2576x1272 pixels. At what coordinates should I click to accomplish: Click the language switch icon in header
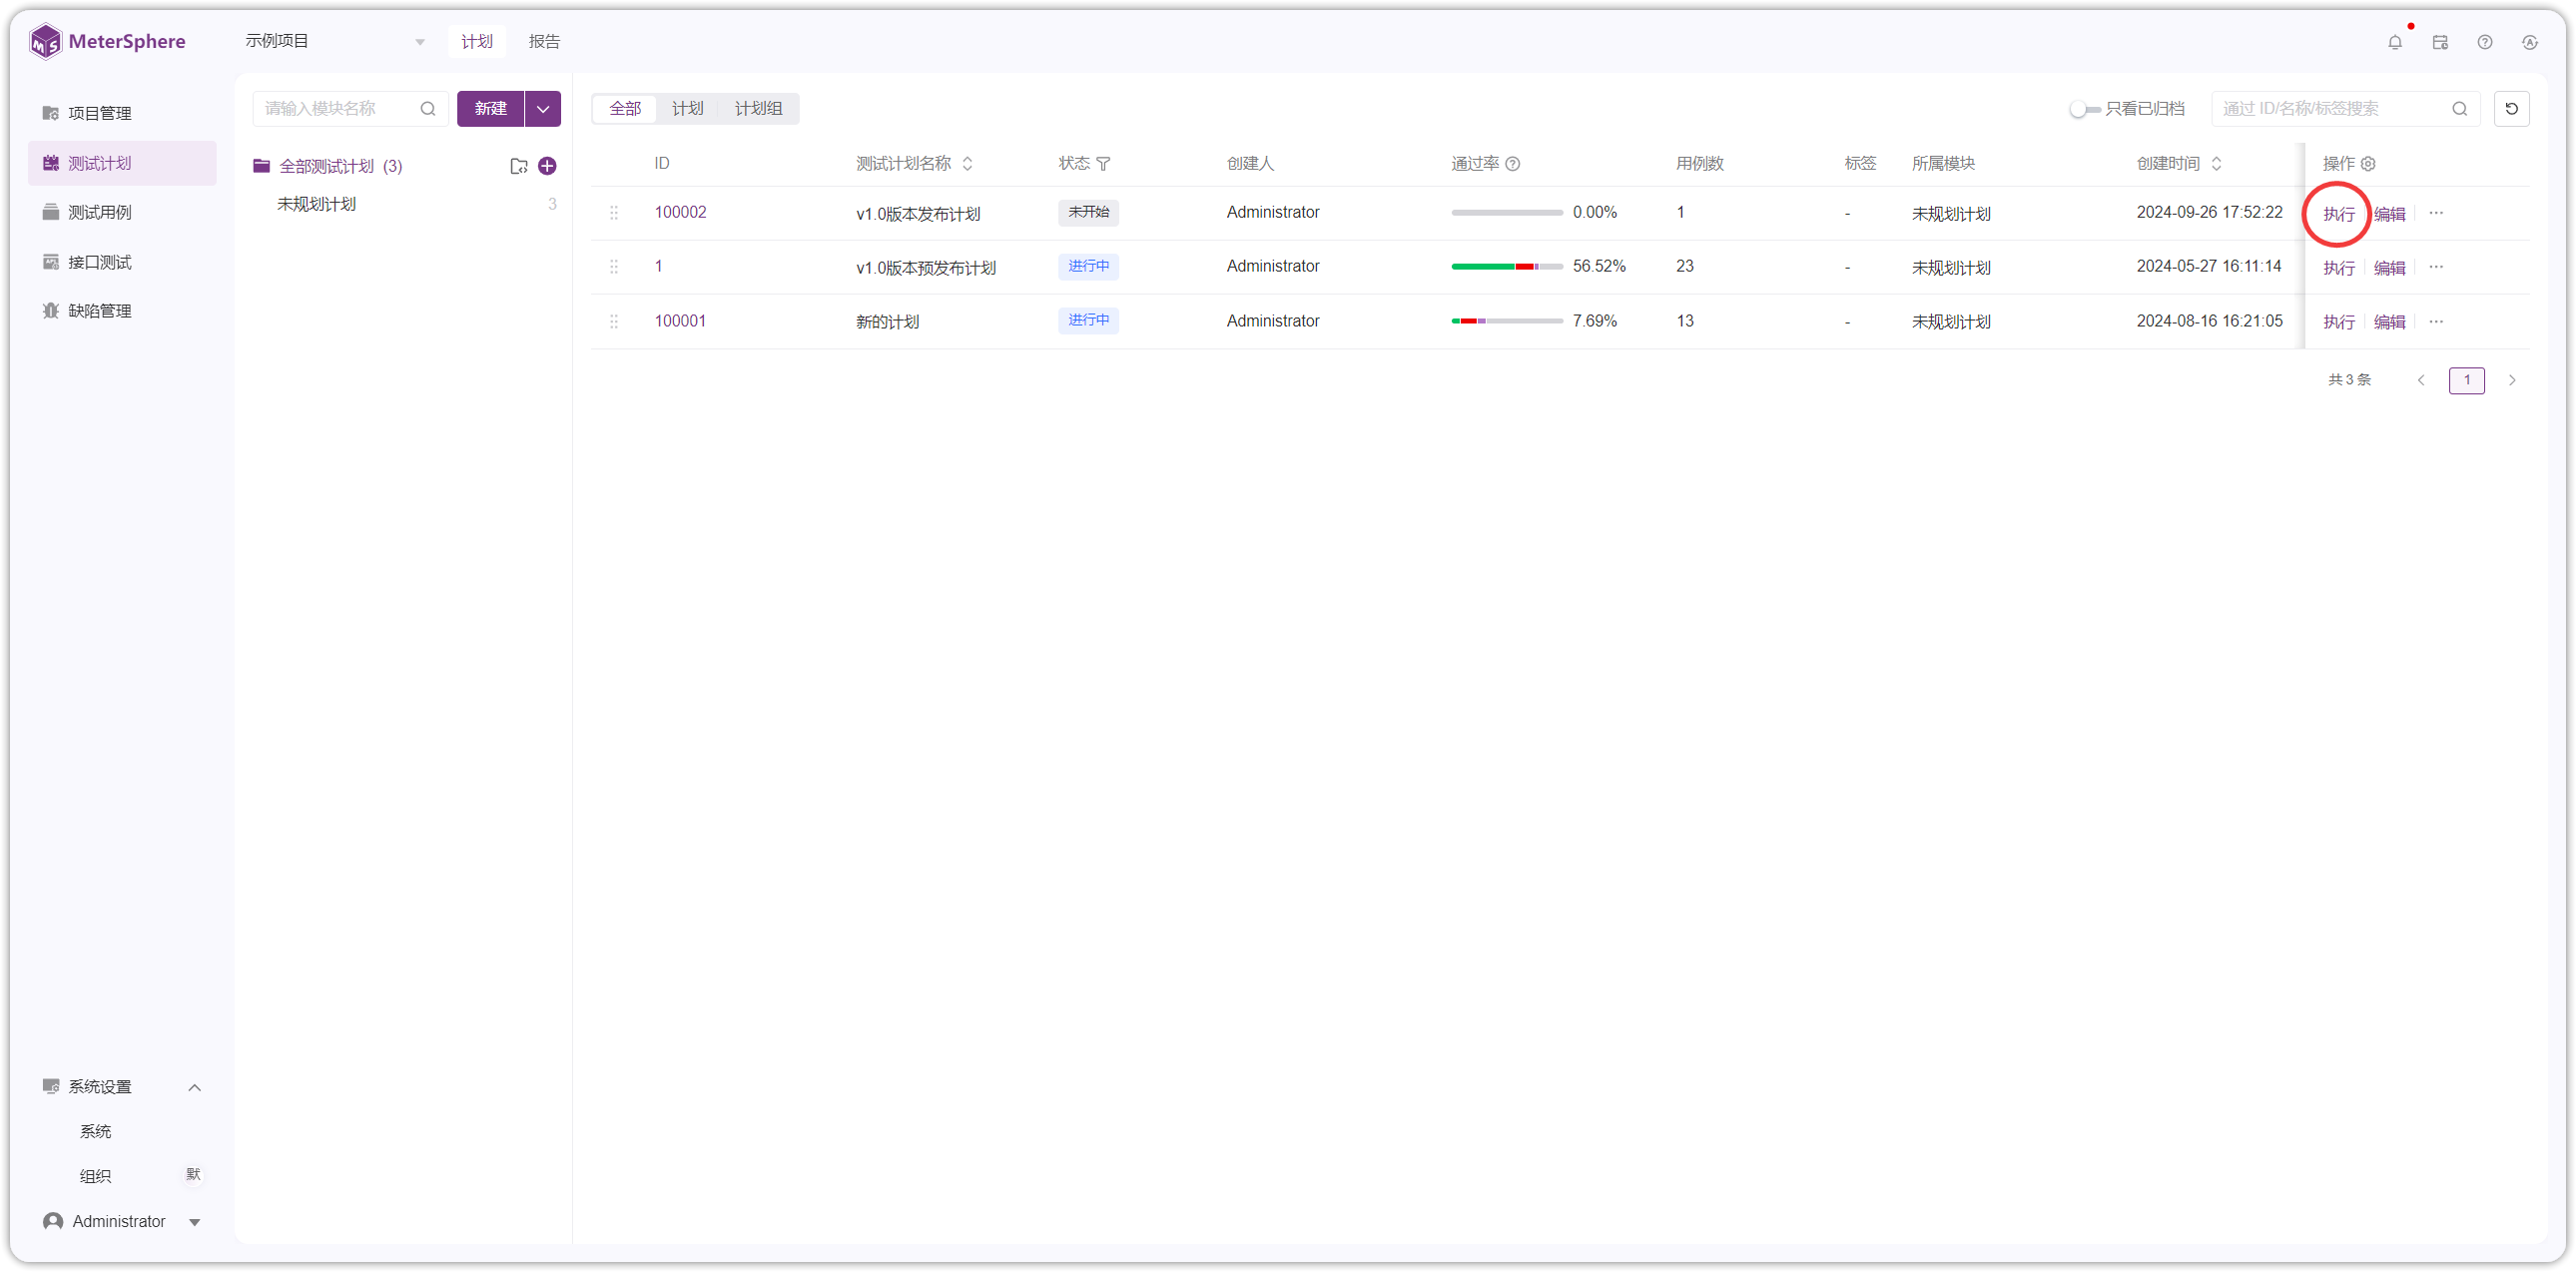[2530, 42]
